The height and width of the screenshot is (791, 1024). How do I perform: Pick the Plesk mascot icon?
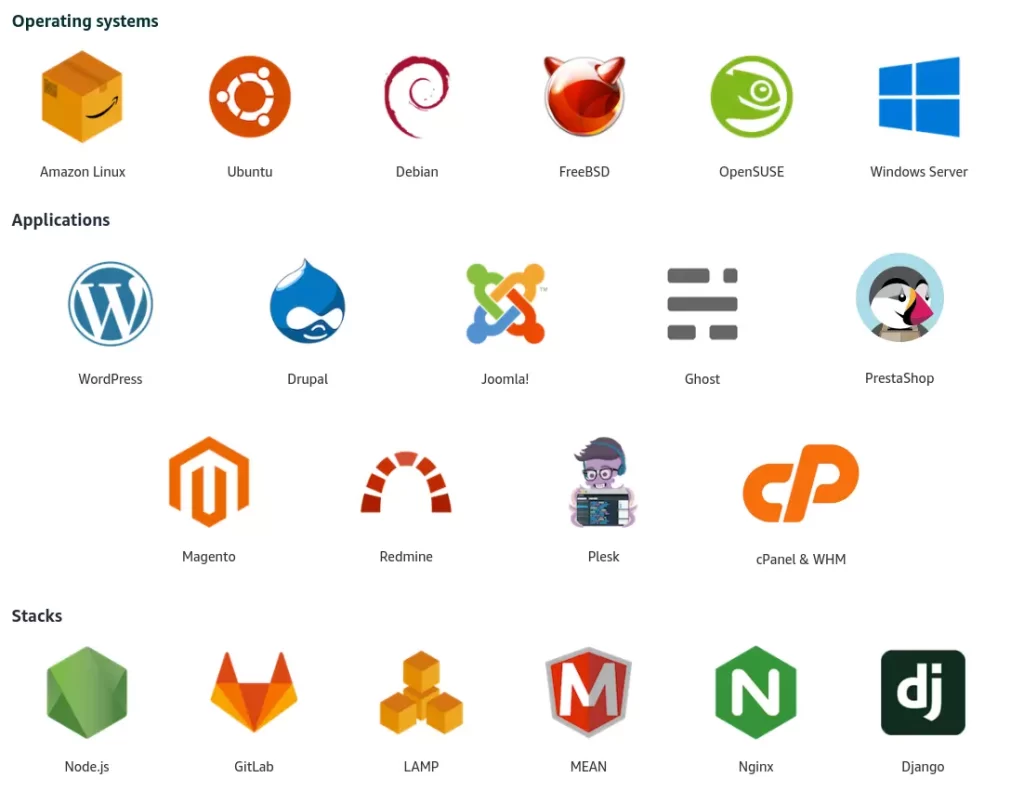click(603, 482)
